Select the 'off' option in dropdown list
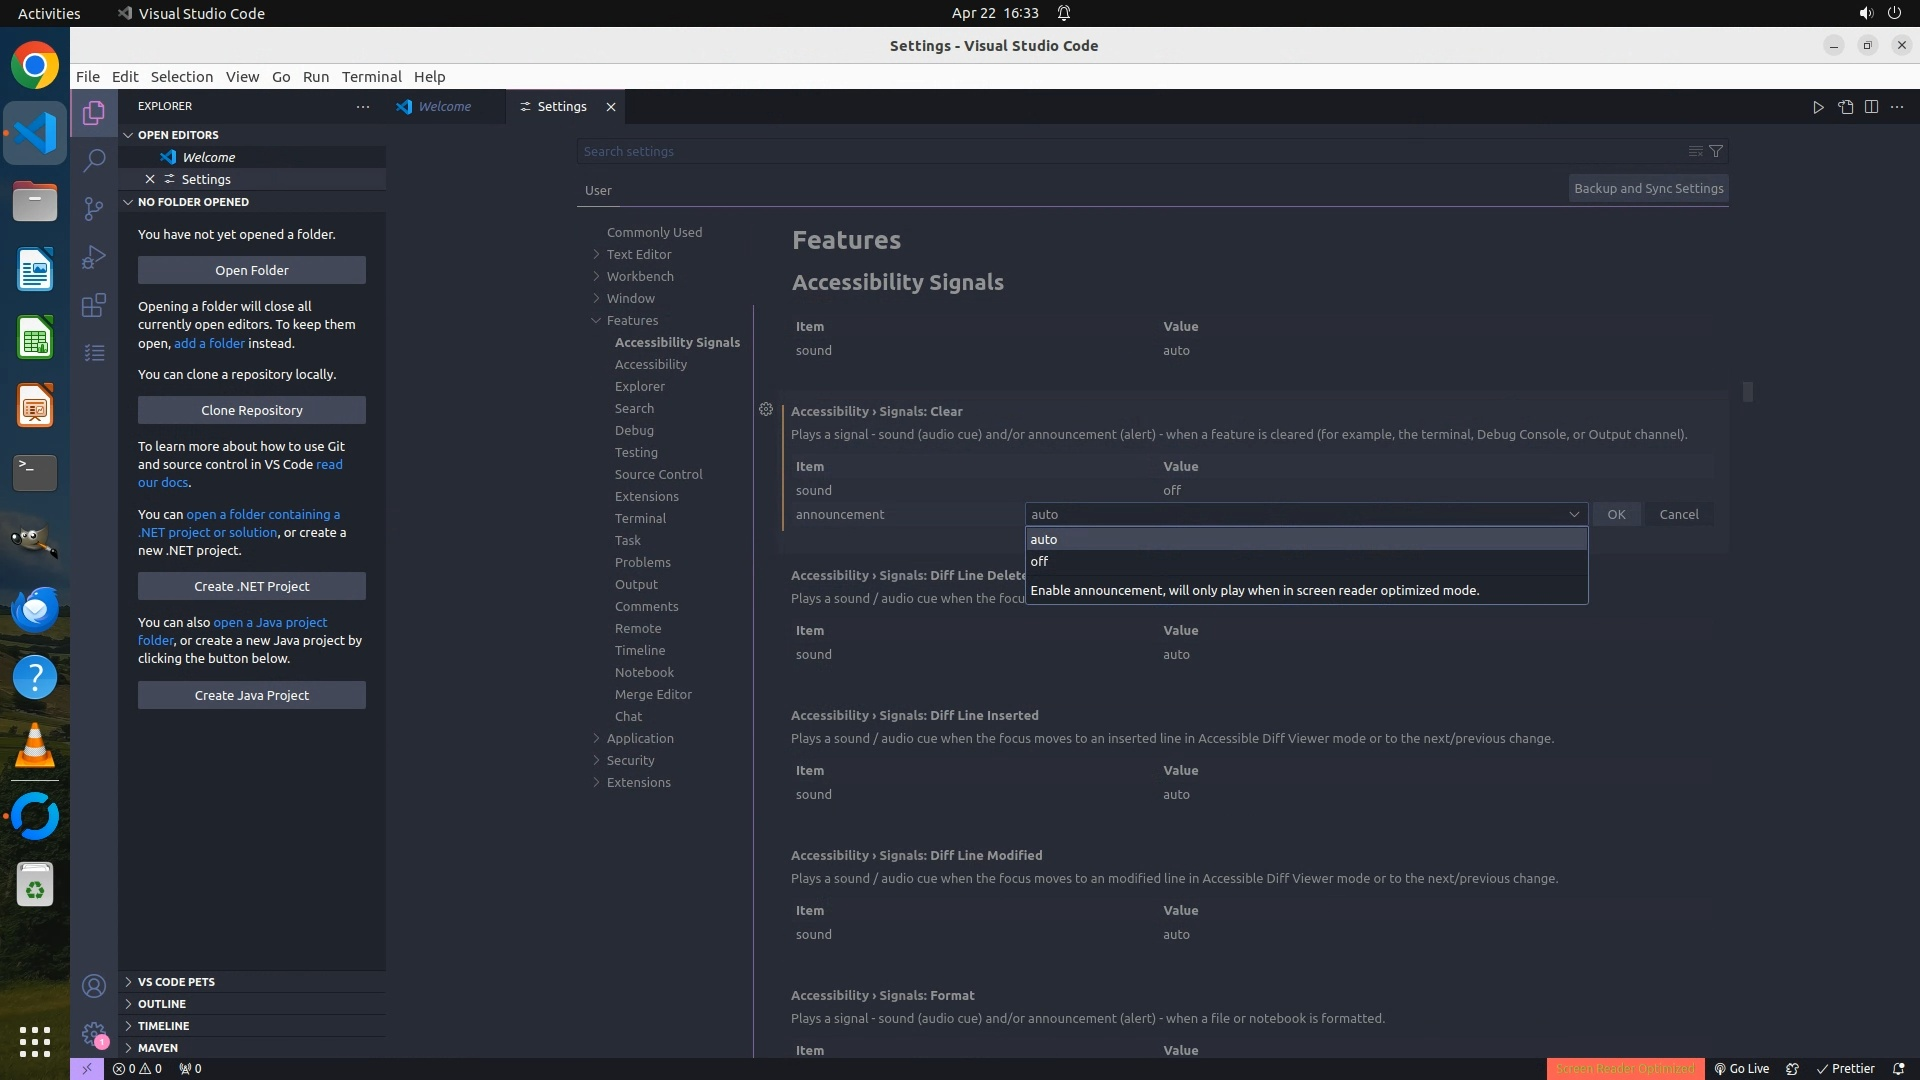This screenshot has height=1080, width=1920. pos(1040,562)
